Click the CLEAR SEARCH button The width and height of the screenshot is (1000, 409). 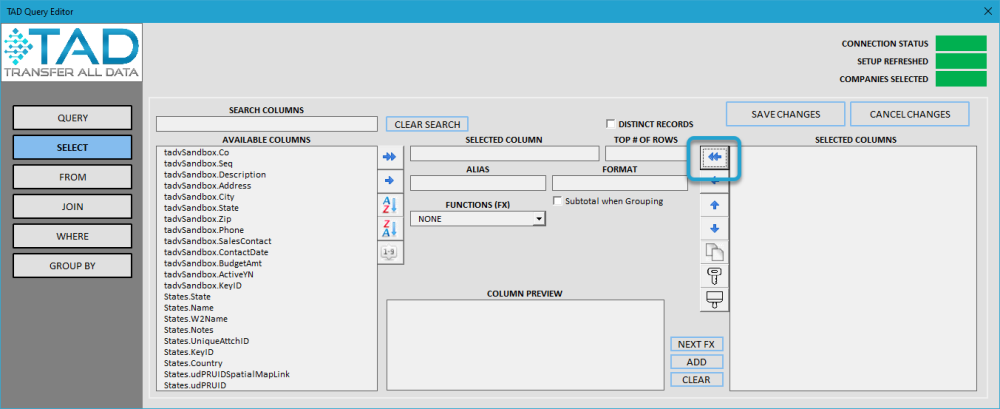click(427, 124)
